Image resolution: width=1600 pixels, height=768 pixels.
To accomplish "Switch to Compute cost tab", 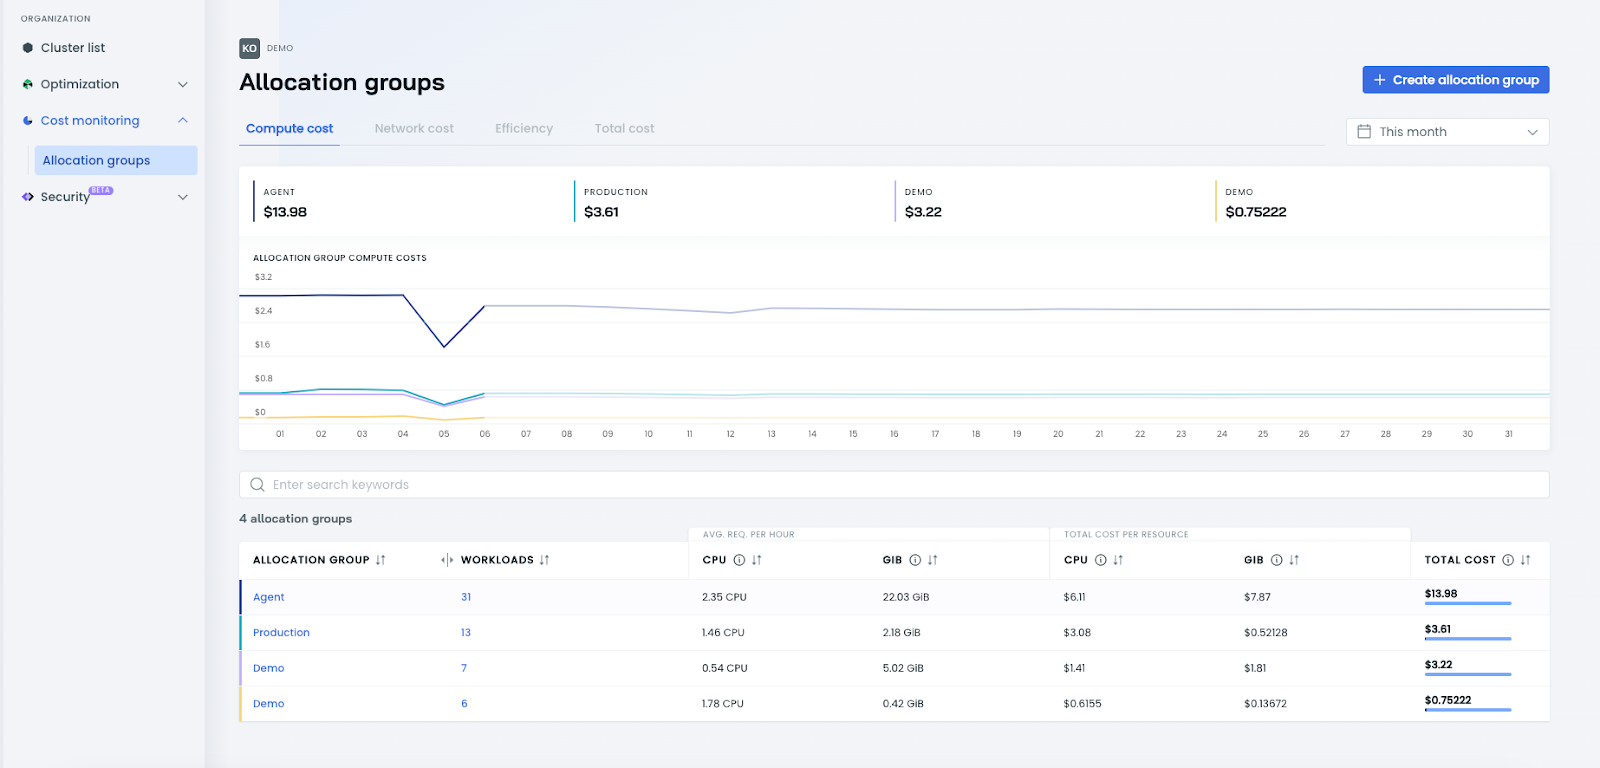I will point(289,129).
